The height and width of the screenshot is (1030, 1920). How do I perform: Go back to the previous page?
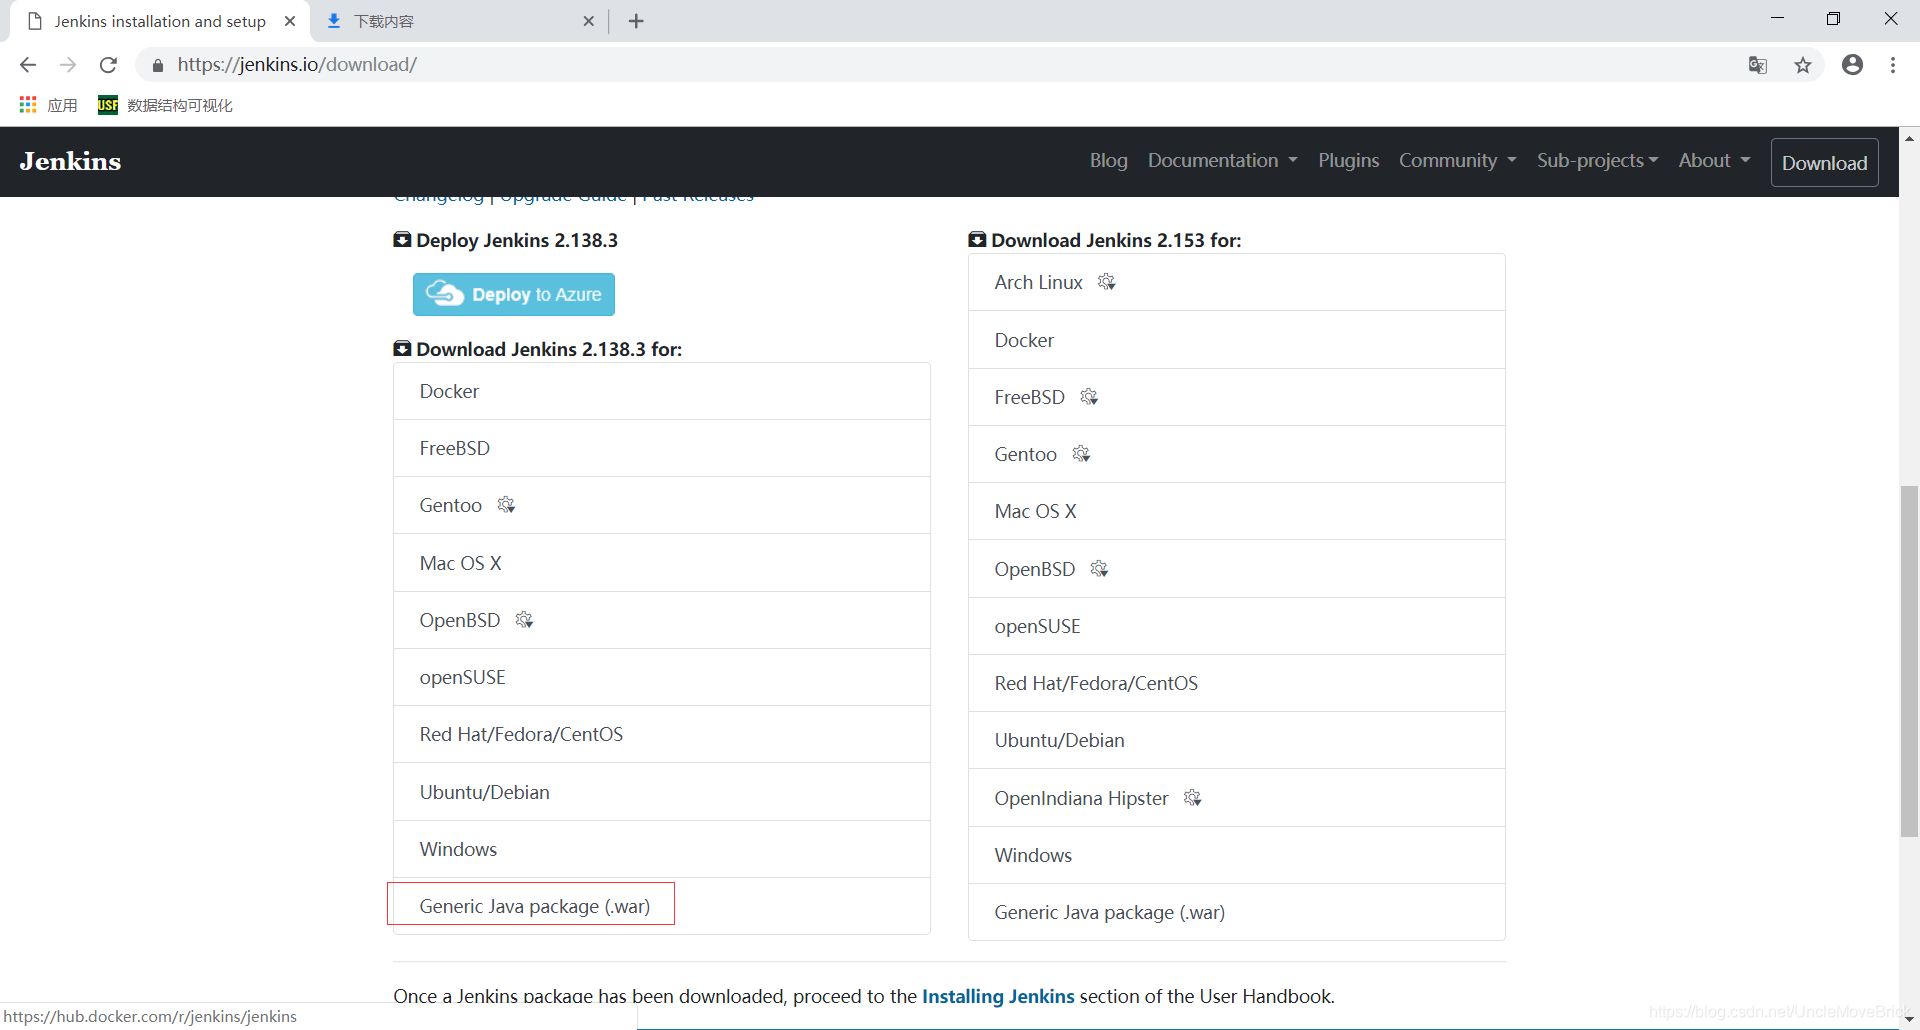point(28,65)
